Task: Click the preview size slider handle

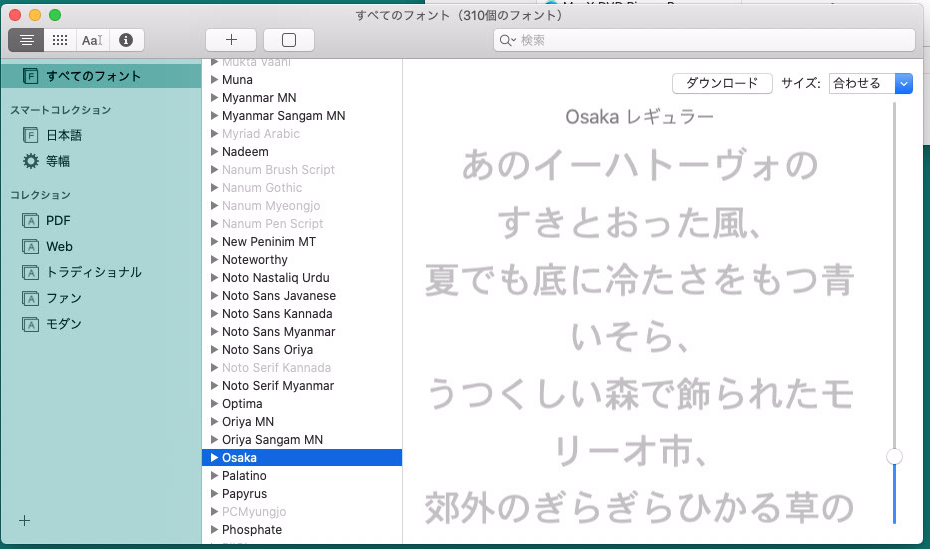Action: tap(894, 456)
